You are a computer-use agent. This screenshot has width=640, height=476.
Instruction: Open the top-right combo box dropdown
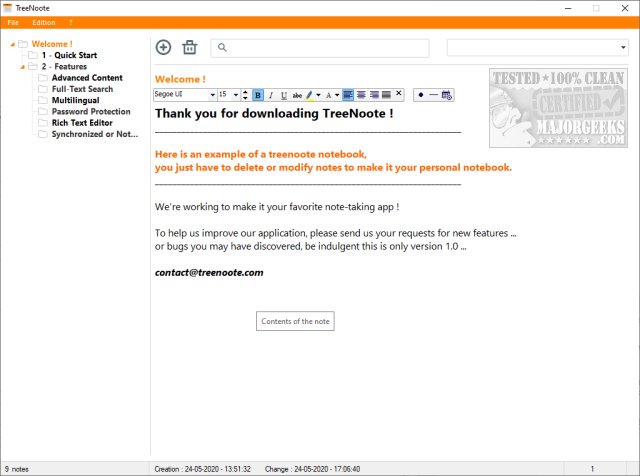pyautogui.click(x=623, y=48)
